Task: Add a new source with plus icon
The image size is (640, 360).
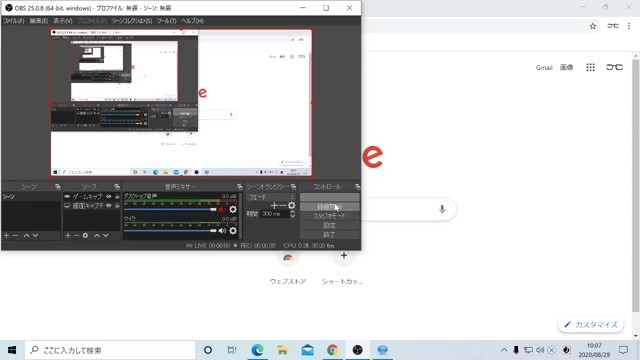Action: (x=68, y=236)
